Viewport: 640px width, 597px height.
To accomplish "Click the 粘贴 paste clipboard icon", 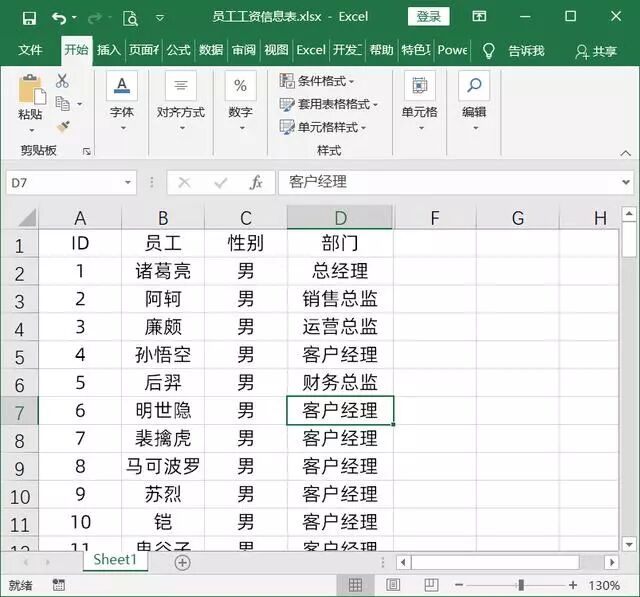I will (x=31, y=90).
